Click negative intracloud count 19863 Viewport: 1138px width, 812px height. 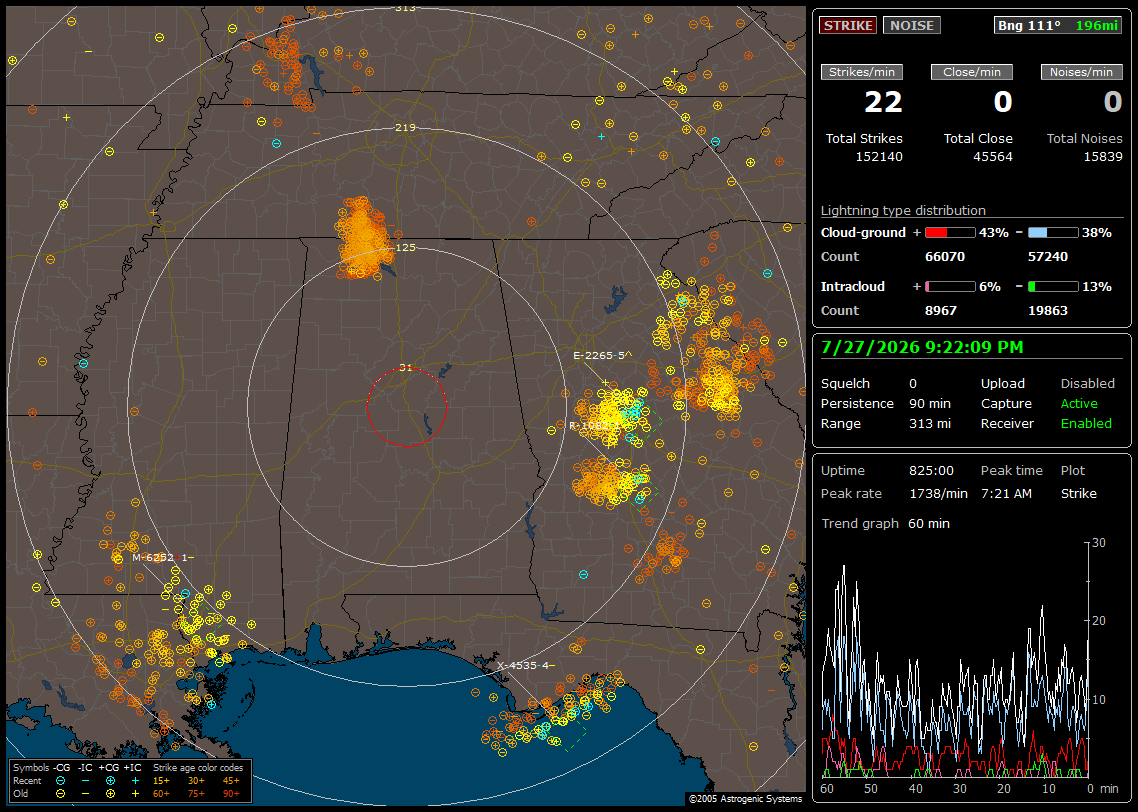1048,311
